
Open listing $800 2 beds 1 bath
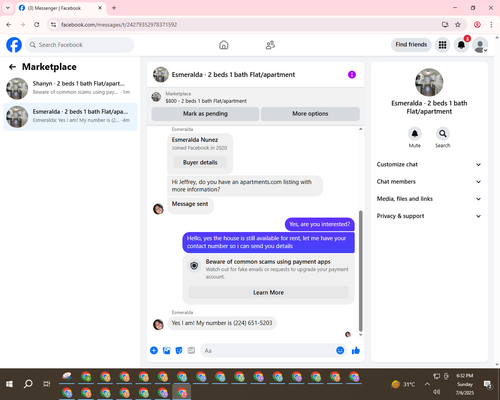point(206,101)
